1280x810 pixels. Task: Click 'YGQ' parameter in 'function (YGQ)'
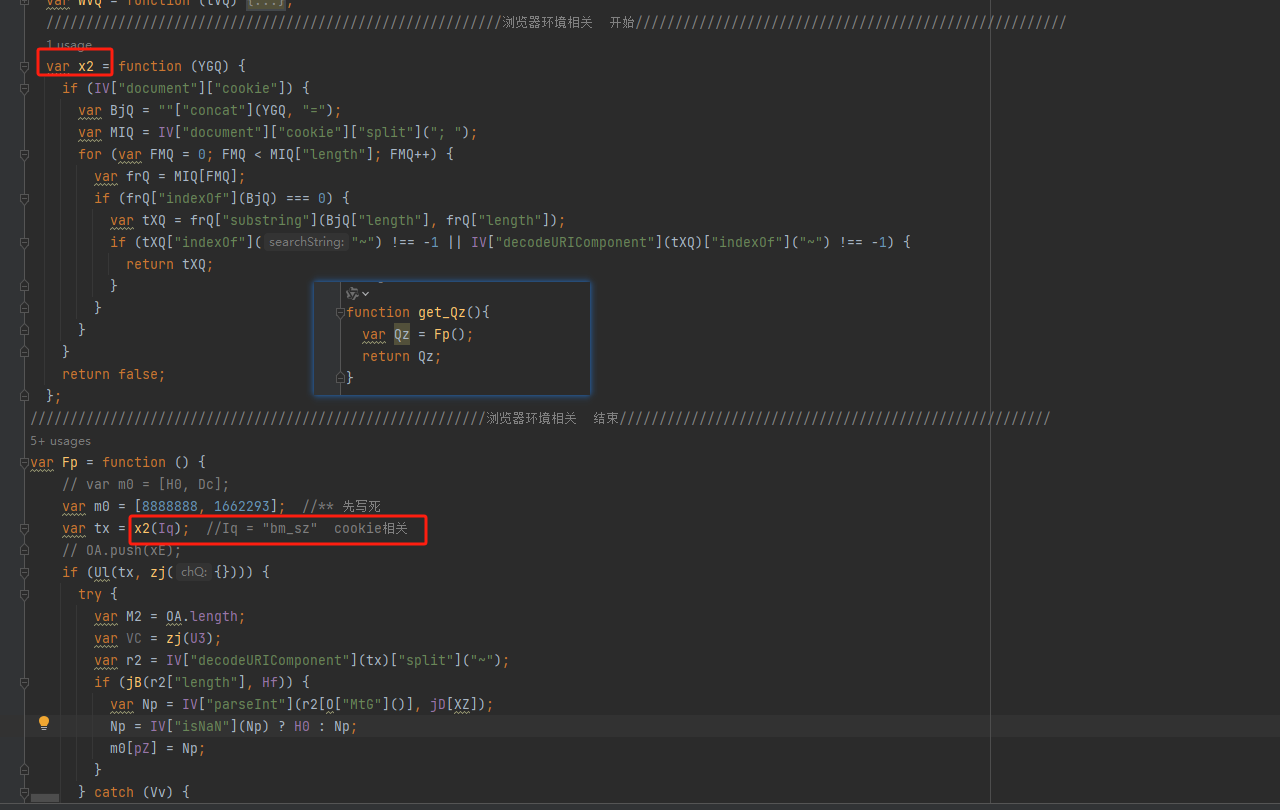[x=210, y=66]
